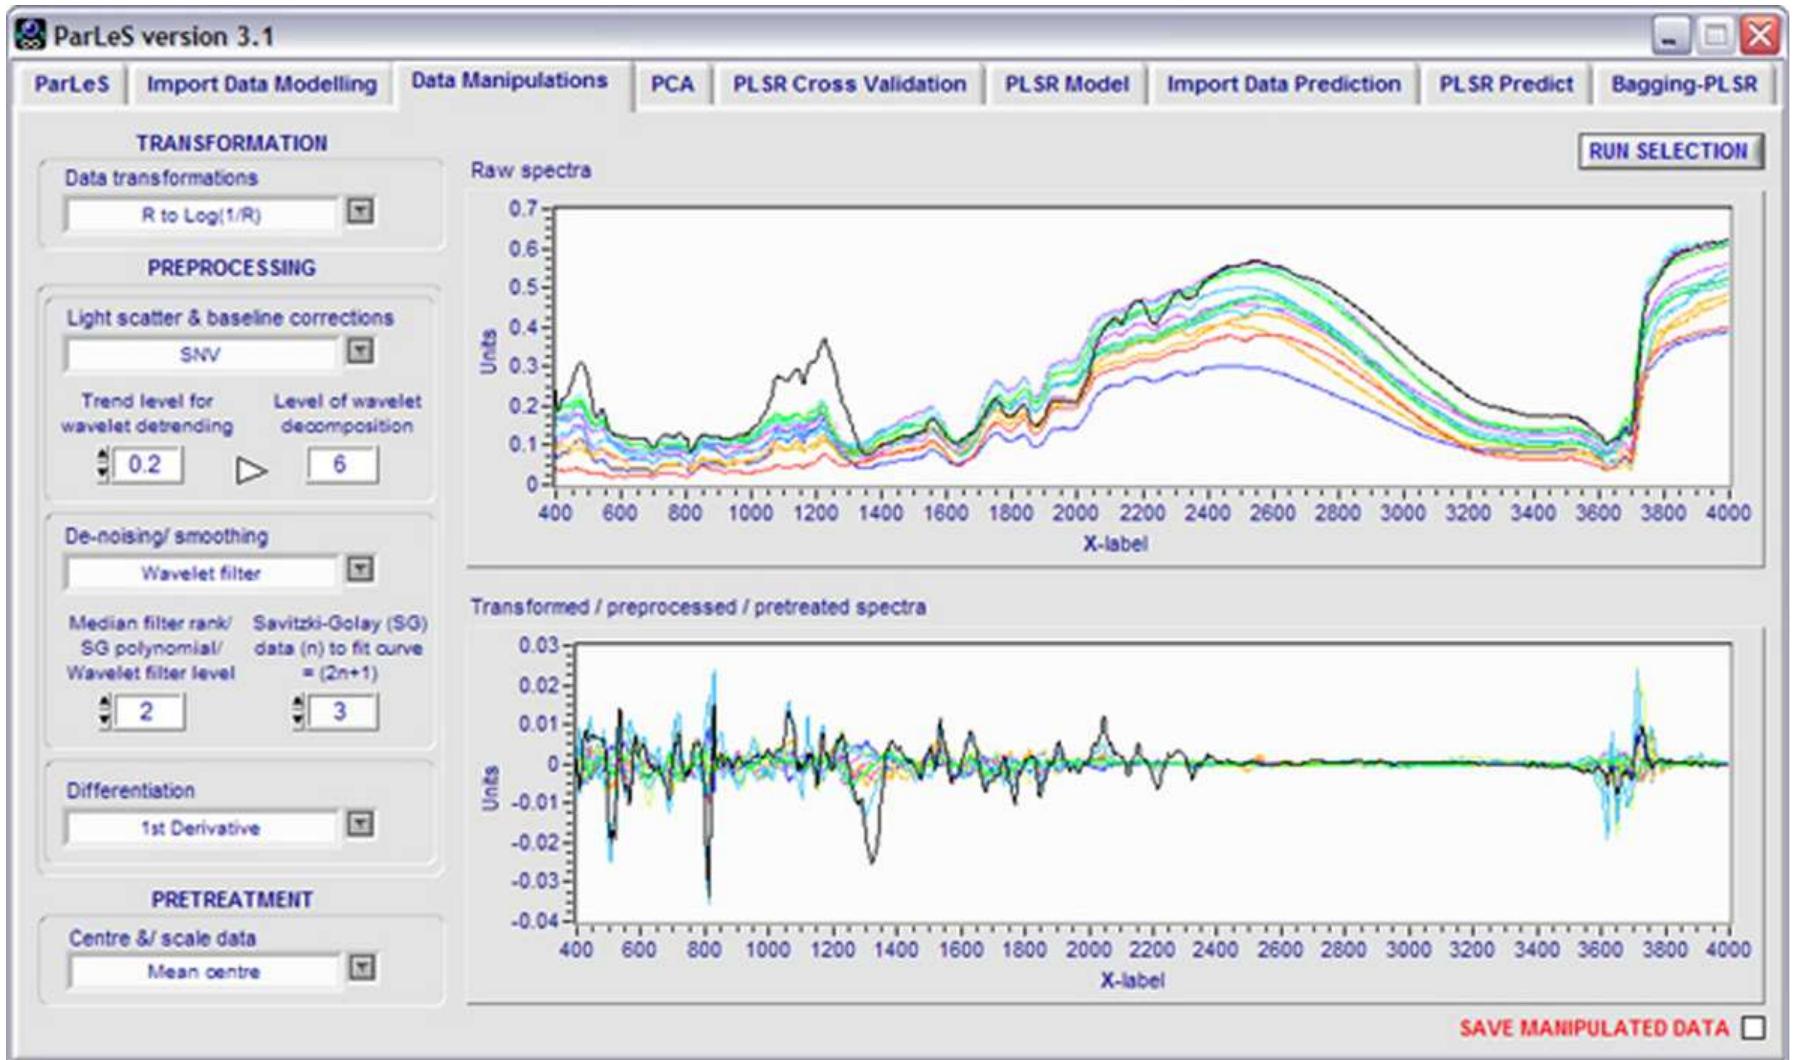This screenshot has height=1060, width=1802.
Task: Expand the Light scatter & baseline corrections dropdown
Action: (360, 351)
